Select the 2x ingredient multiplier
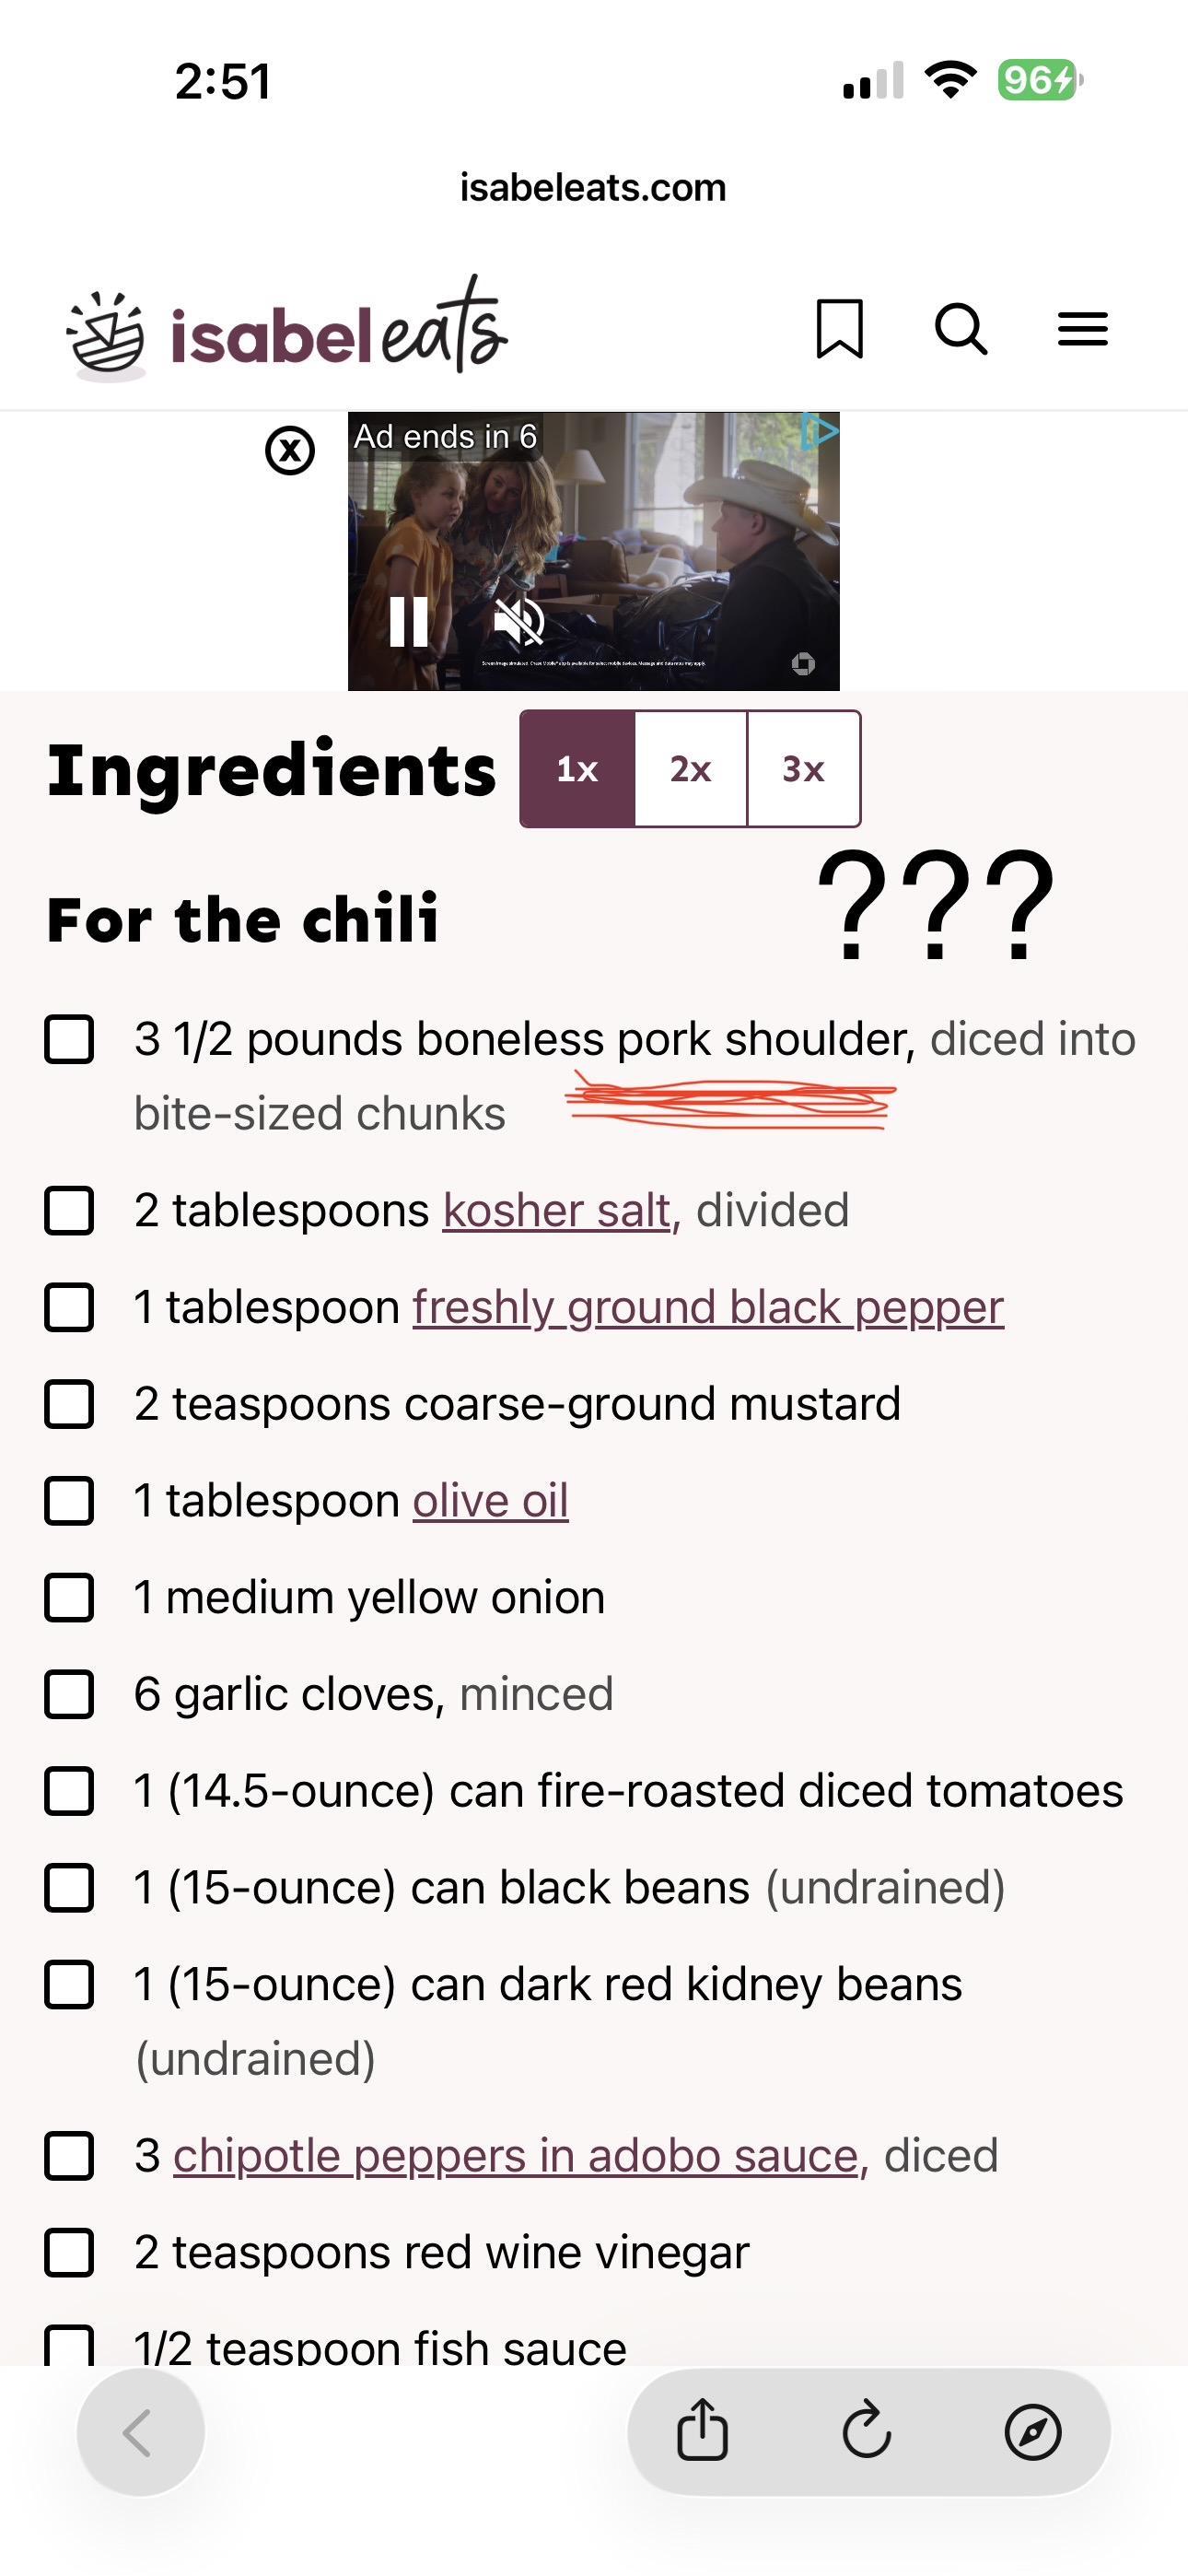Screen dimensions: 1188x2576 tap(690, 769)
